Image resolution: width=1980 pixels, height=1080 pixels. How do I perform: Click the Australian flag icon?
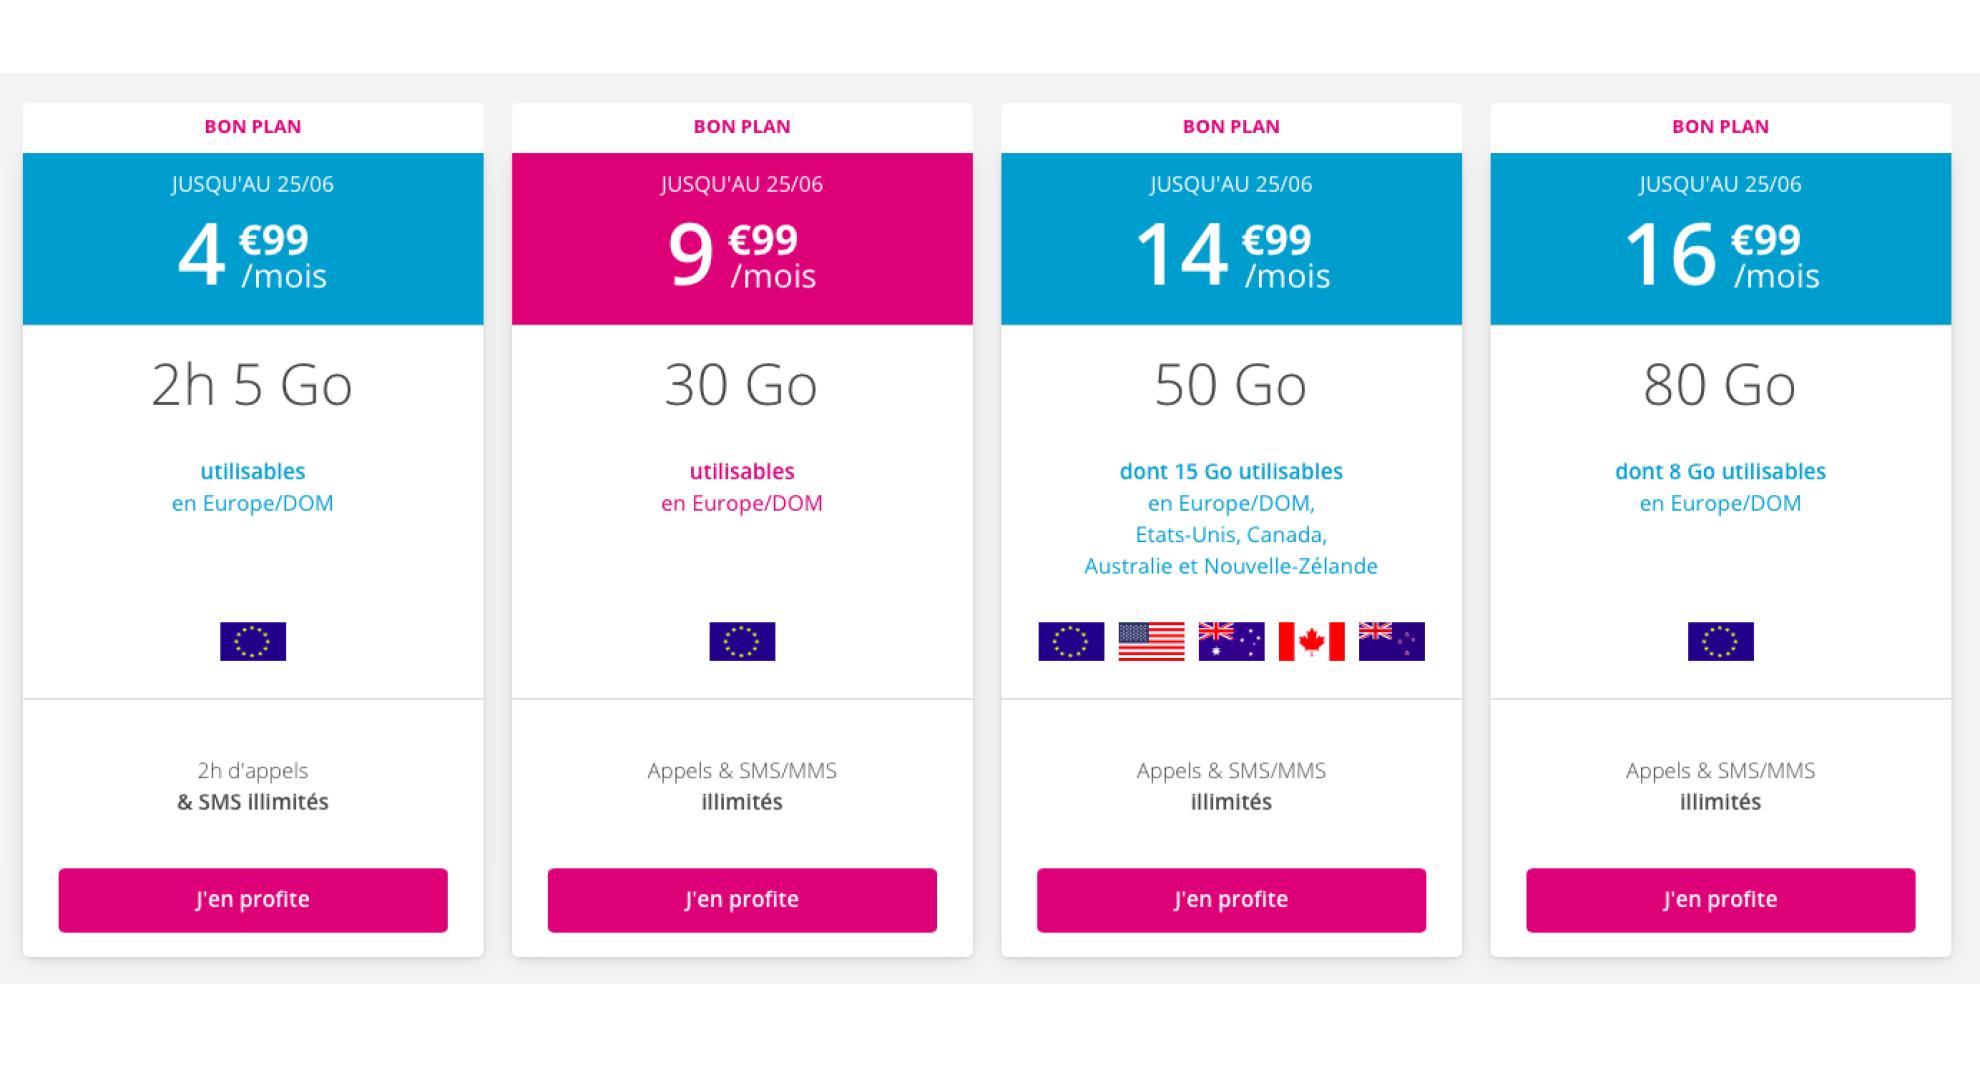pyautogui.click(x=1231, y=641)
